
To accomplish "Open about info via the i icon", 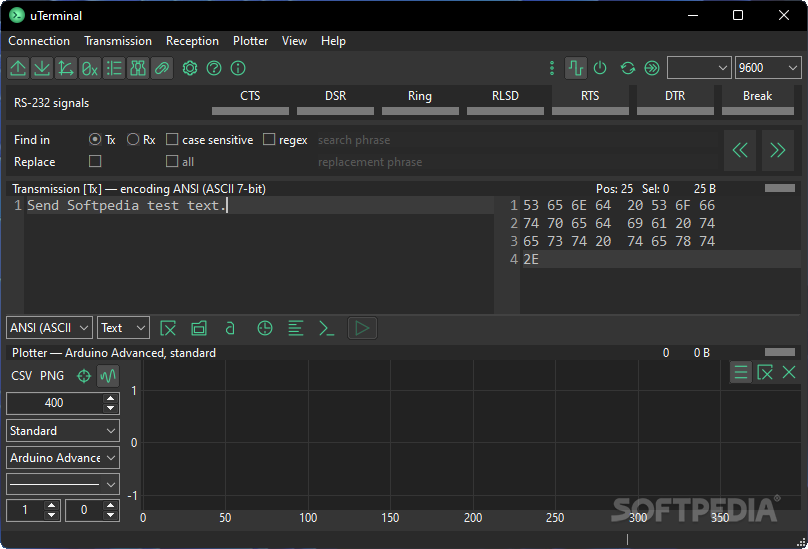I will coord(238,68).
